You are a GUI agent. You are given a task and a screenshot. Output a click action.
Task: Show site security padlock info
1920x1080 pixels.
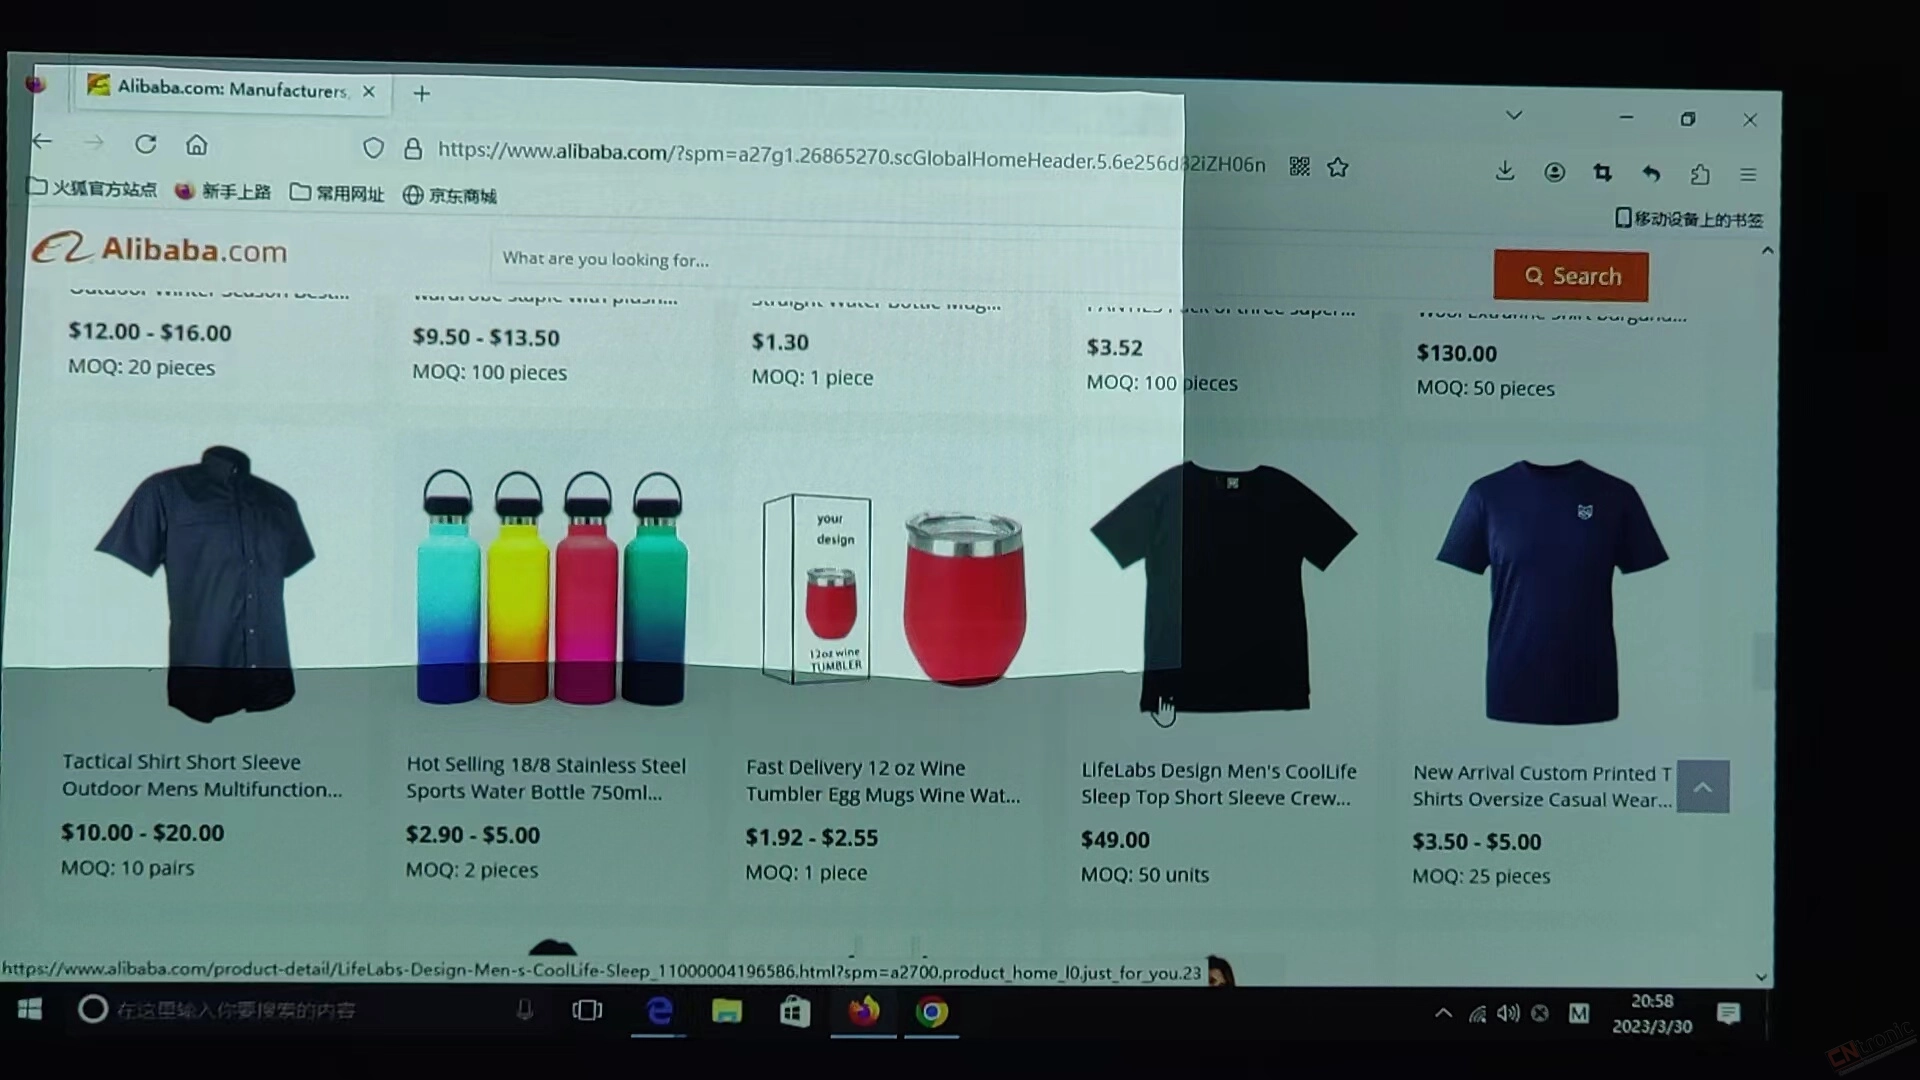click(x=413, y=149)
